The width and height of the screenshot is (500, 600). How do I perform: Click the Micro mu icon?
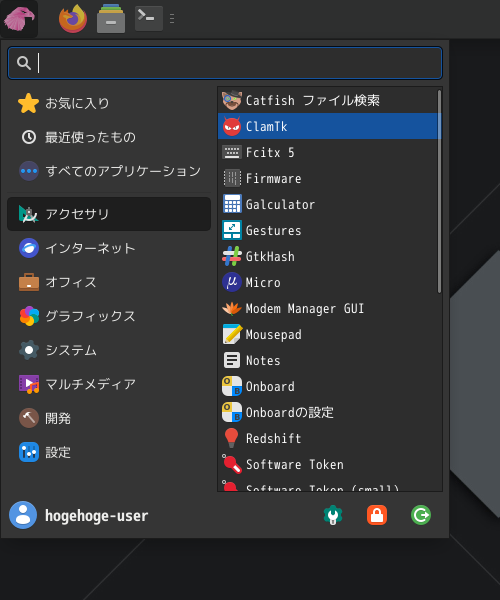click(232, 282)
